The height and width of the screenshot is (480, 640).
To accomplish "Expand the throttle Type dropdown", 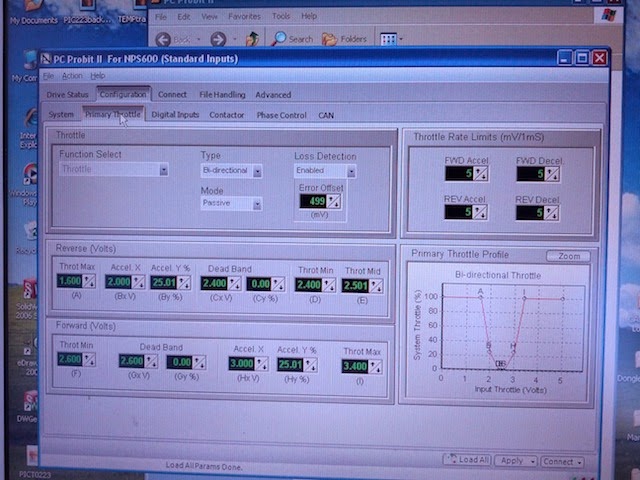I will coord(257,171).
